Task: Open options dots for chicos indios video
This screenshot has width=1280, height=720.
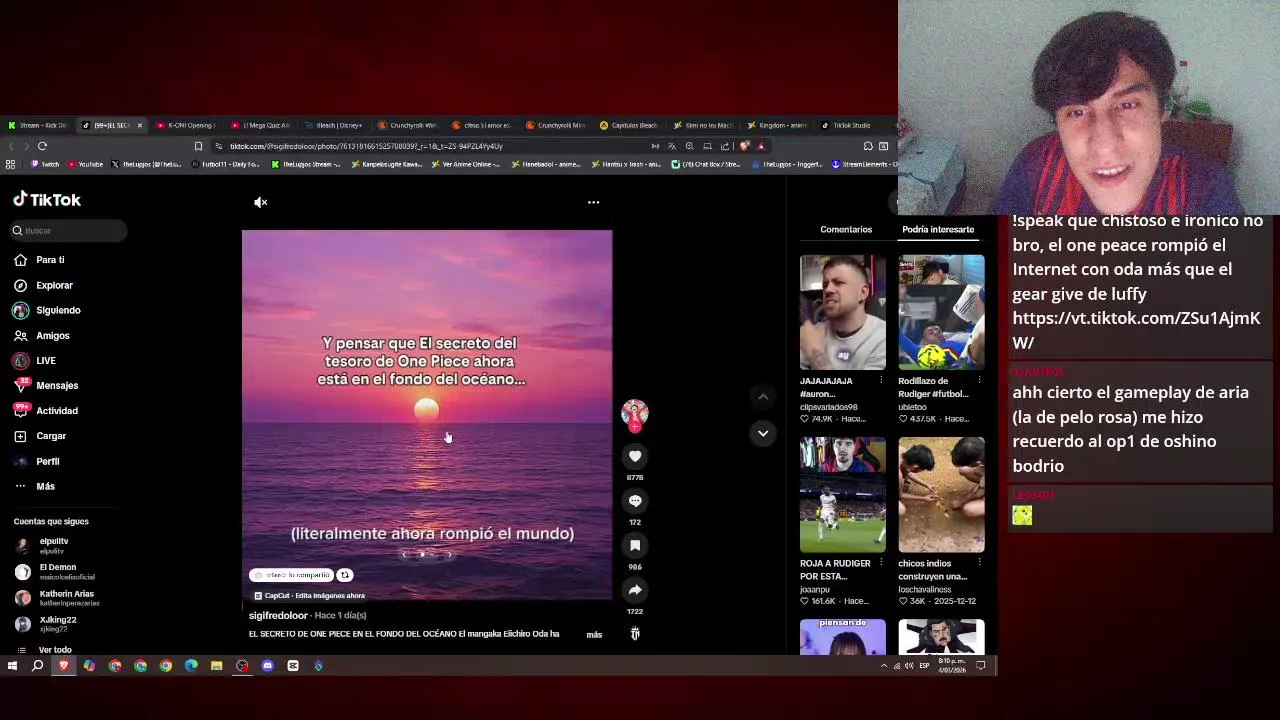Action: tap(979, 563)
